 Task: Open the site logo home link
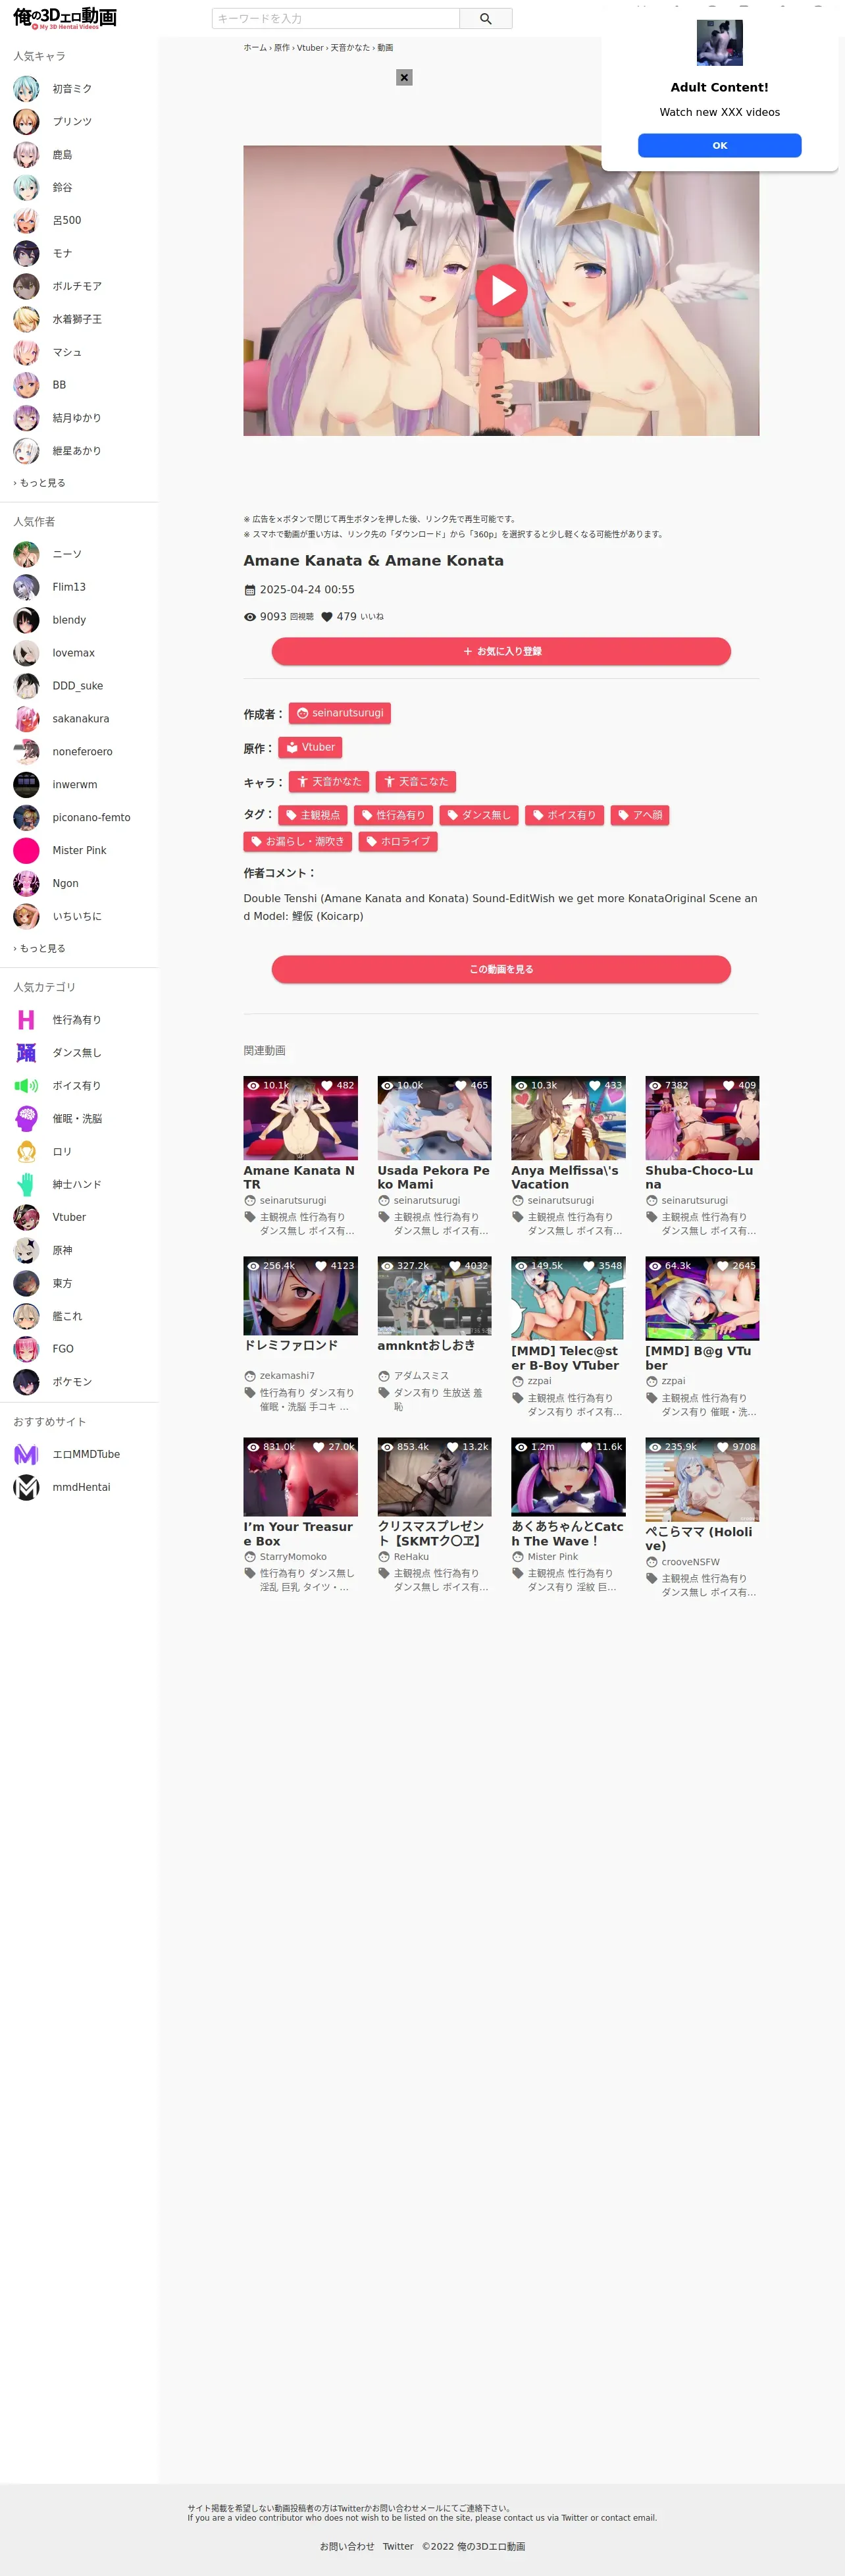(x=65, y=18)
